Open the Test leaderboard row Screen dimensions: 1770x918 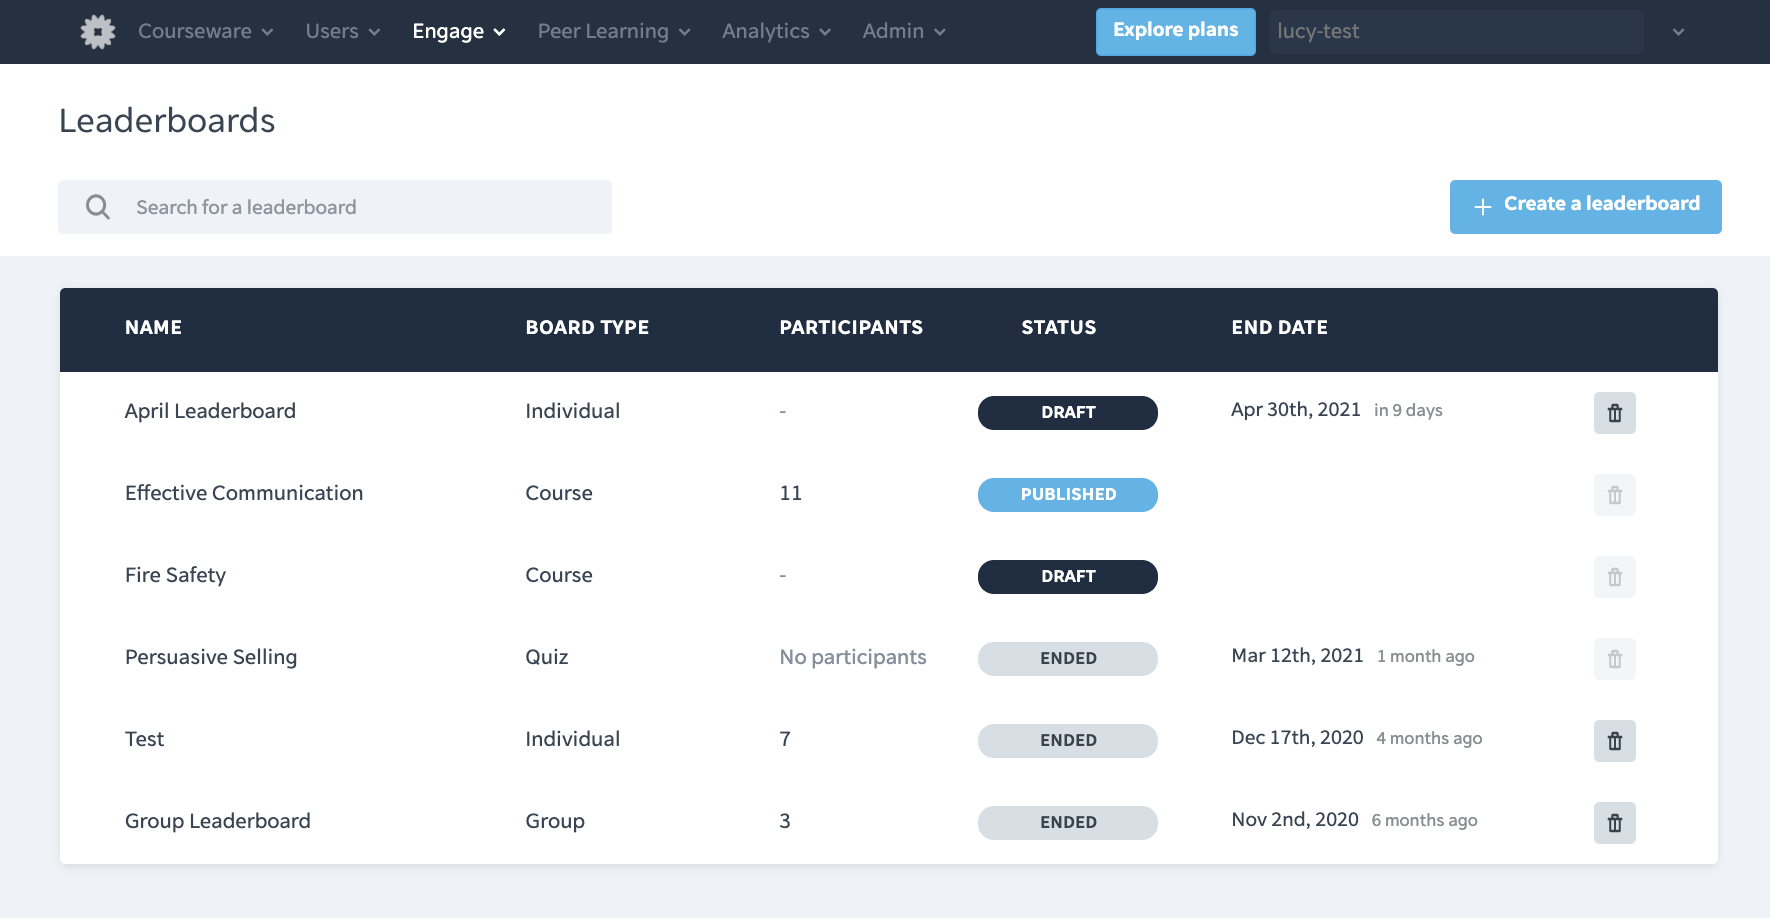click(x=144, y=739)
